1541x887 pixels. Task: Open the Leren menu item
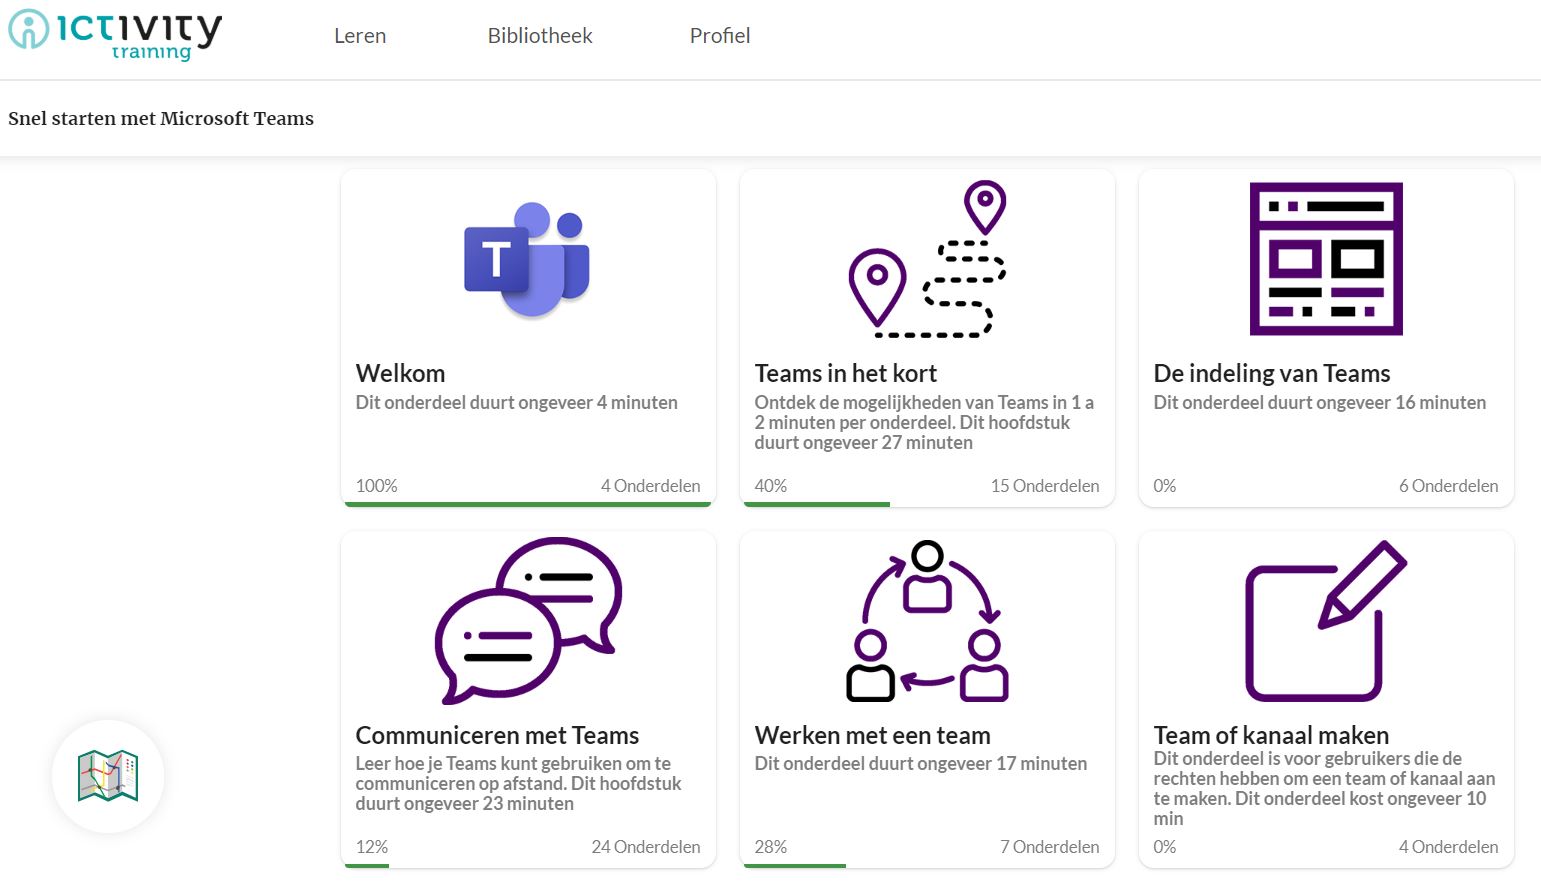[x=360, y=36]
